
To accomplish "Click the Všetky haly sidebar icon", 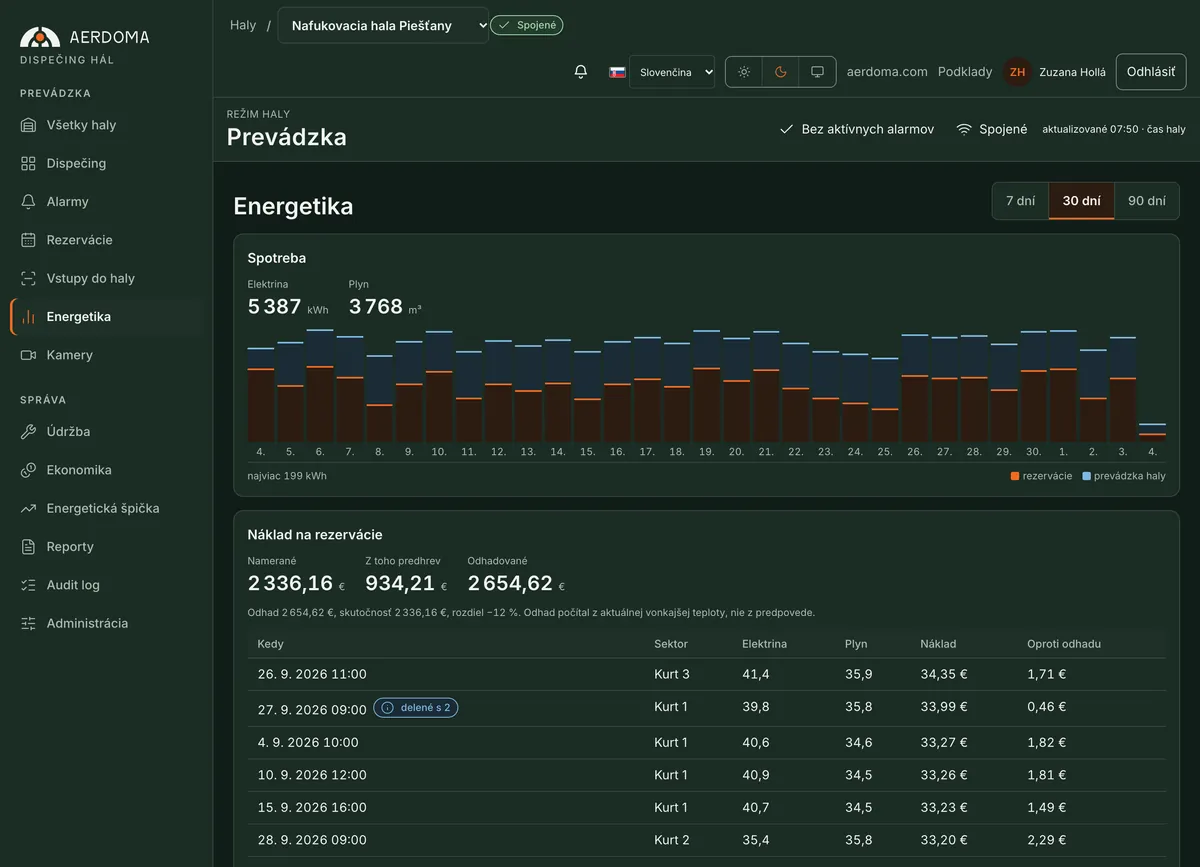I will 28,125.
